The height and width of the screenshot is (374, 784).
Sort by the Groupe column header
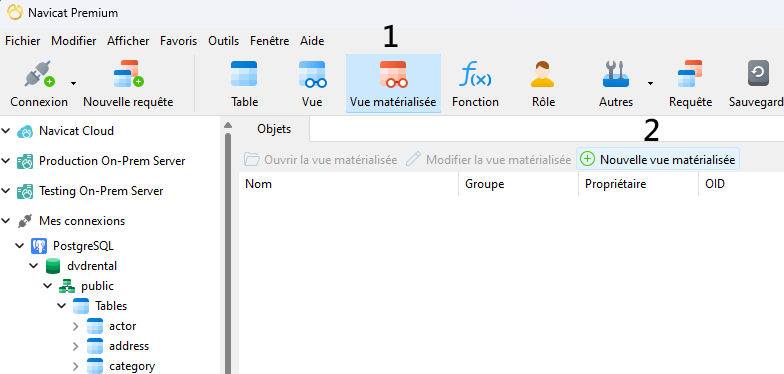coord(518,184)
